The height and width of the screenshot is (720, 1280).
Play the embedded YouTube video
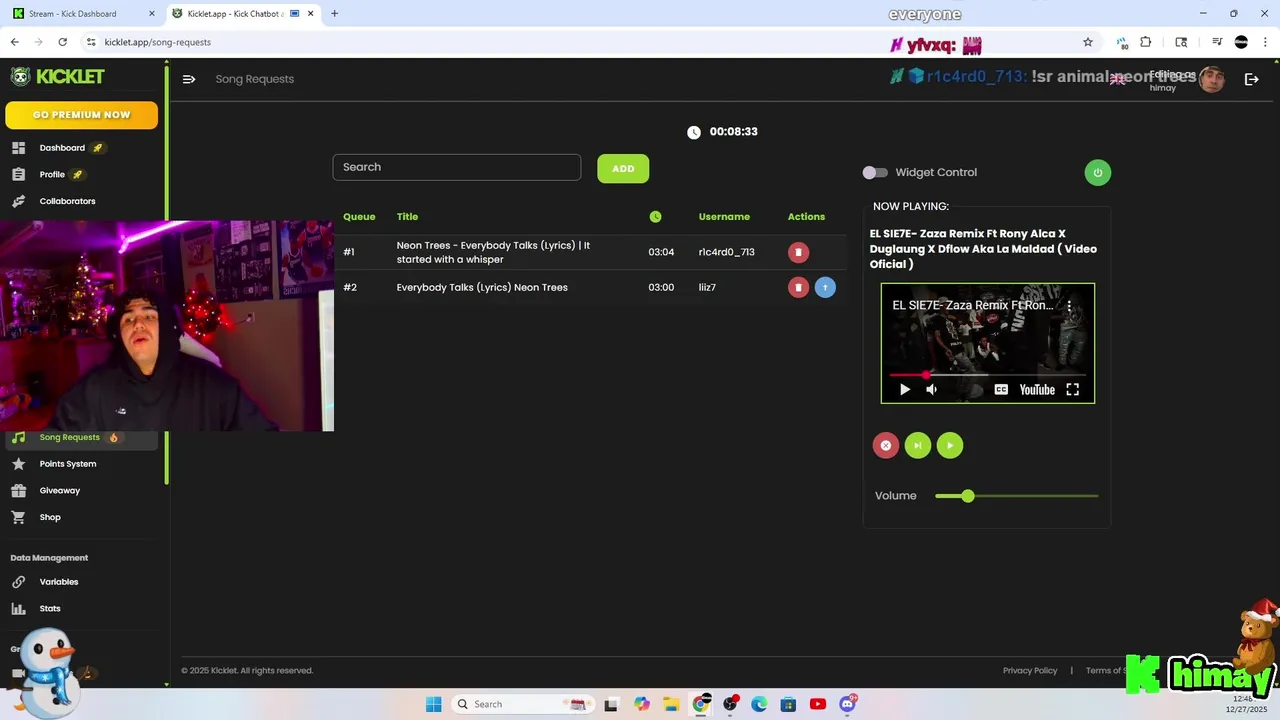pos(905,390)
